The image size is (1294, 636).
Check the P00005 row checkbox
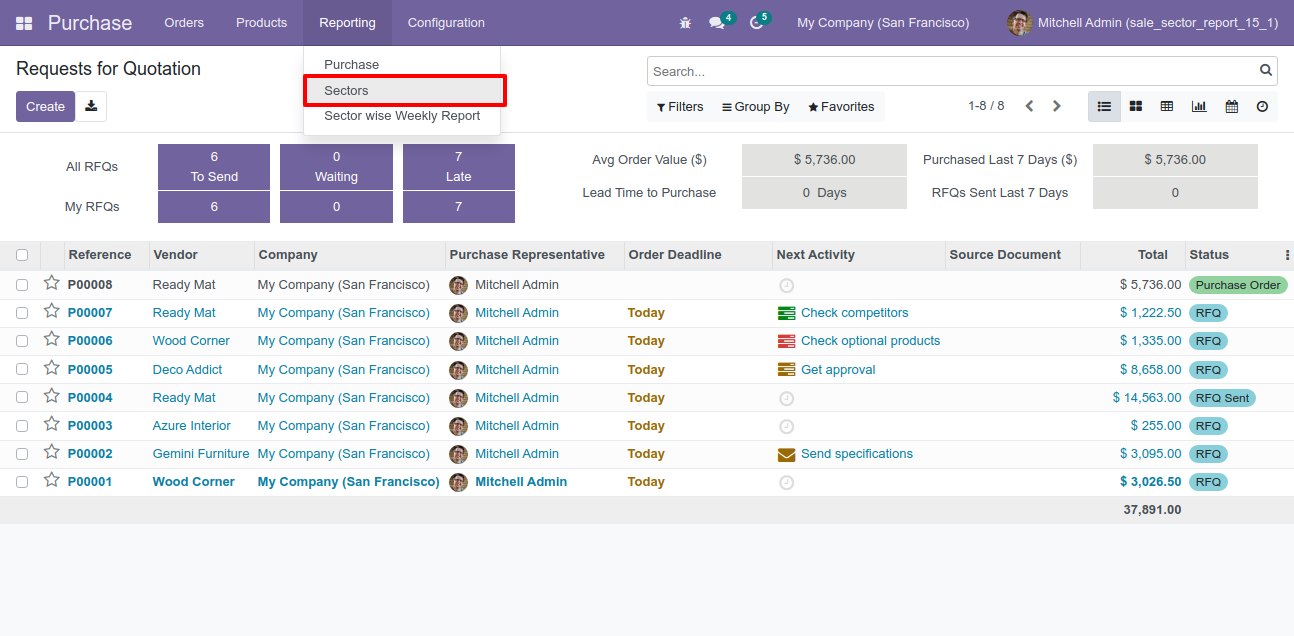[x=22, y=370]
